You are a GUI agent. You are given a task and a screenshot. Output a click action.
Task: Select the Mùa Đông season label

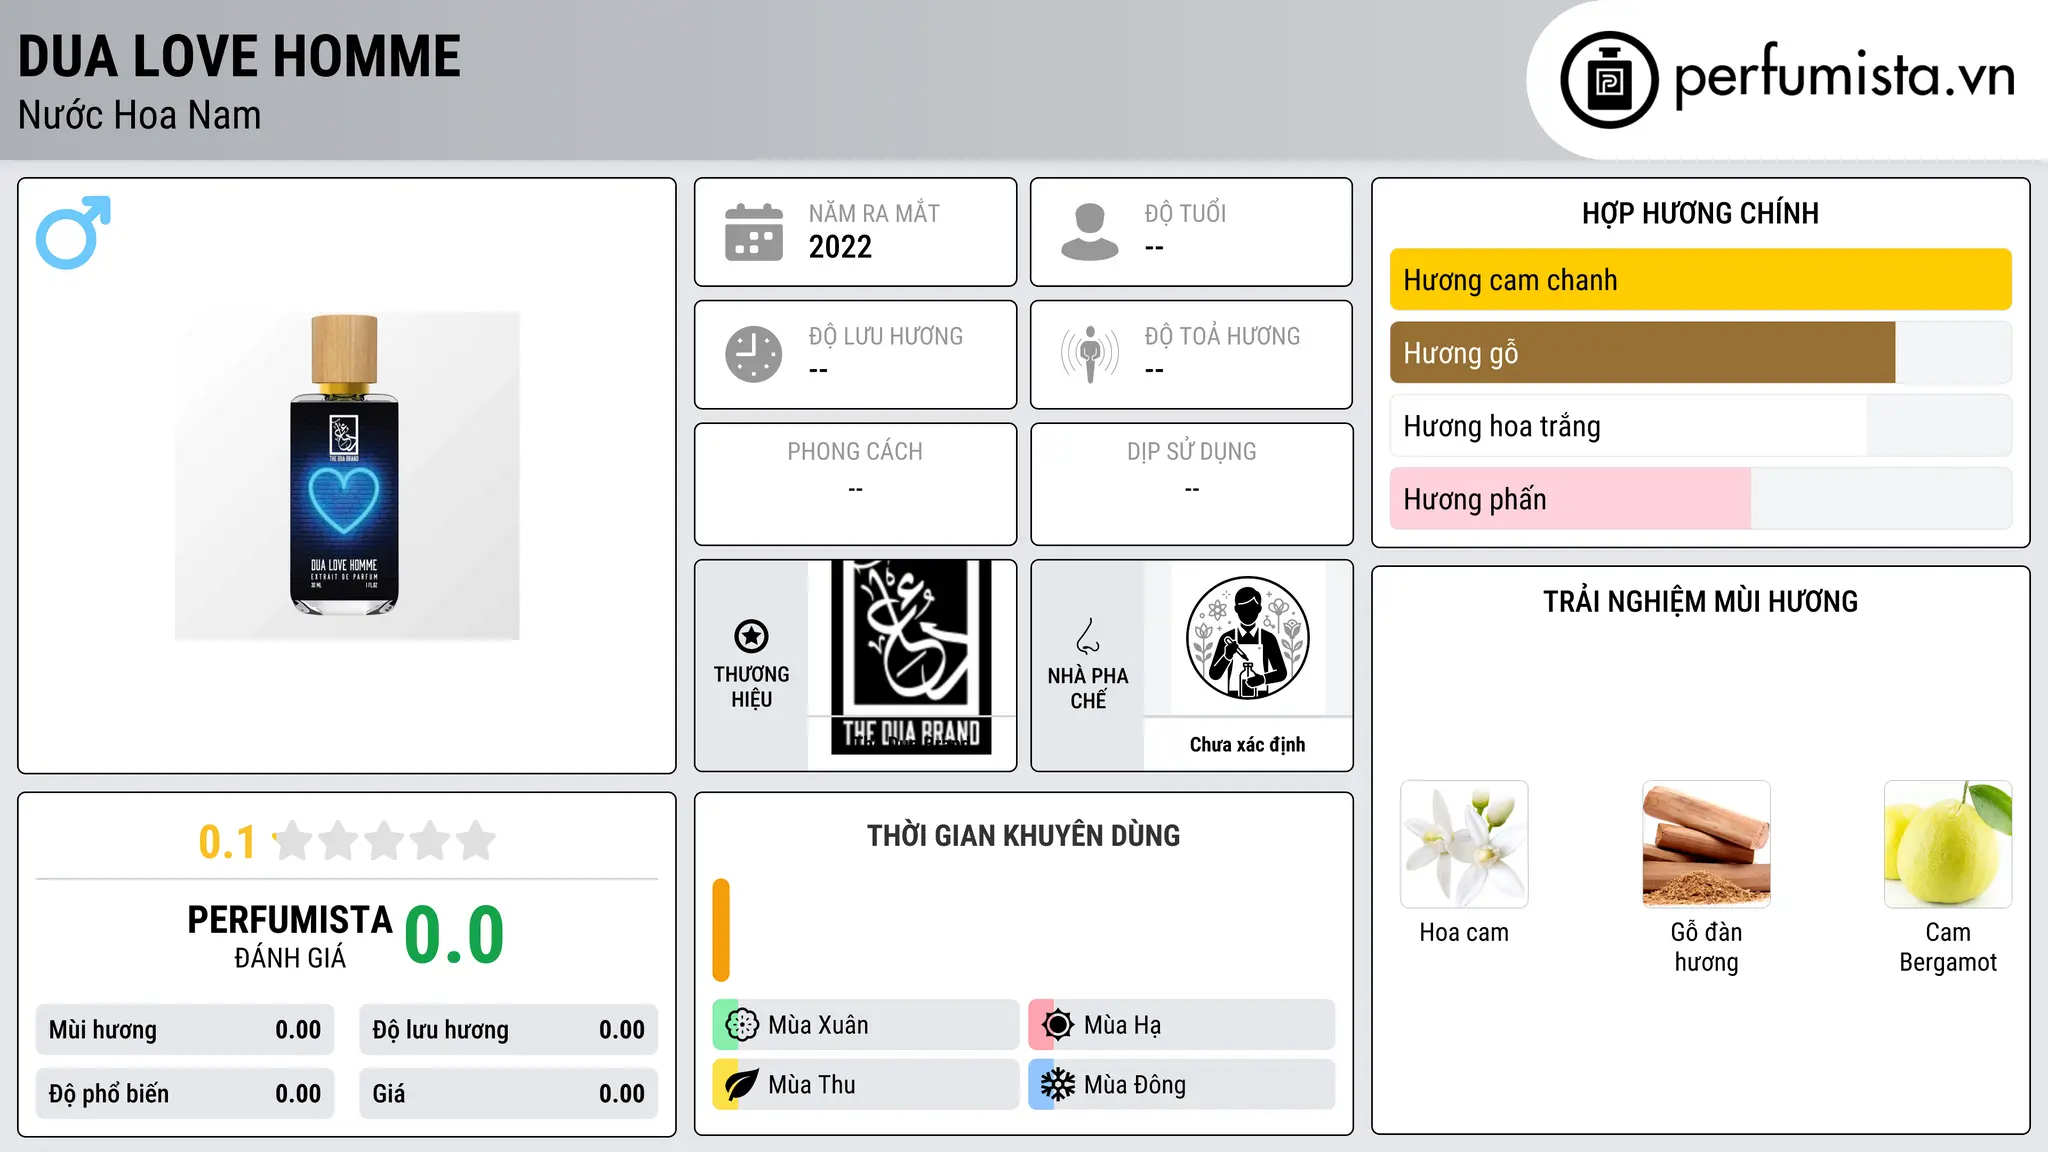click(x=1135, y=1085)
